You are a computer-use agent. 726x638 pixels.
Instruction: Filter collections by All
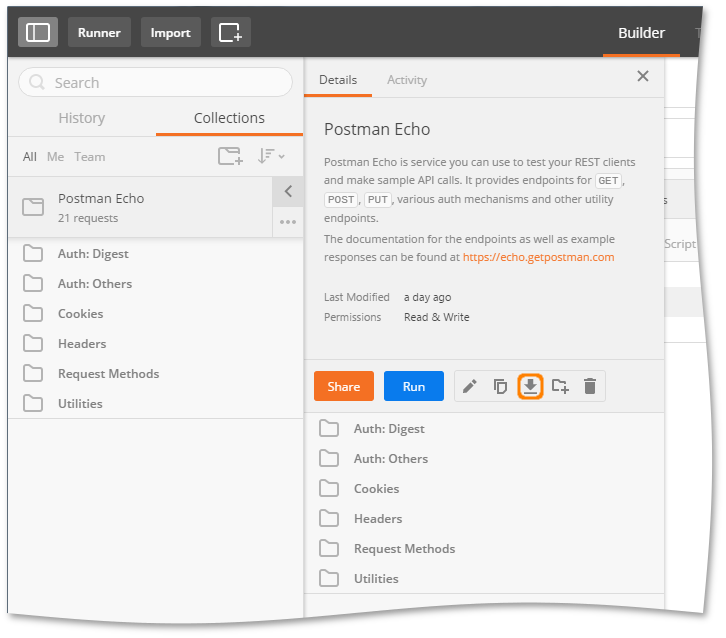[30, 157]
